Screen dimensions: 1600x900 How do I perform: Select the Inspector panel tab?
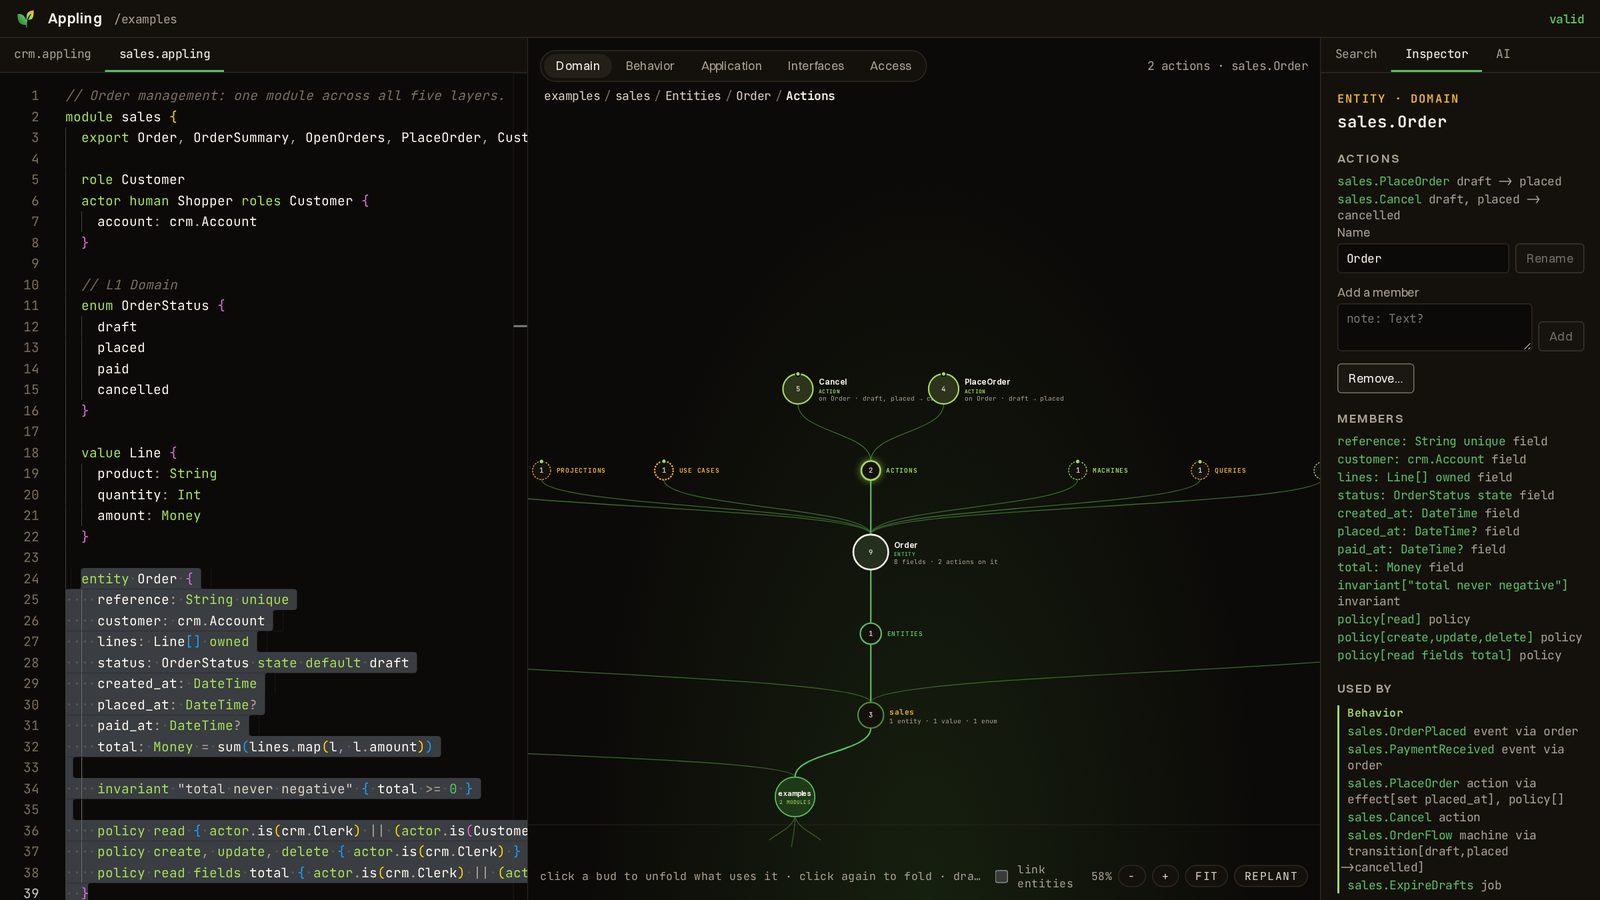pos(1436,54)
